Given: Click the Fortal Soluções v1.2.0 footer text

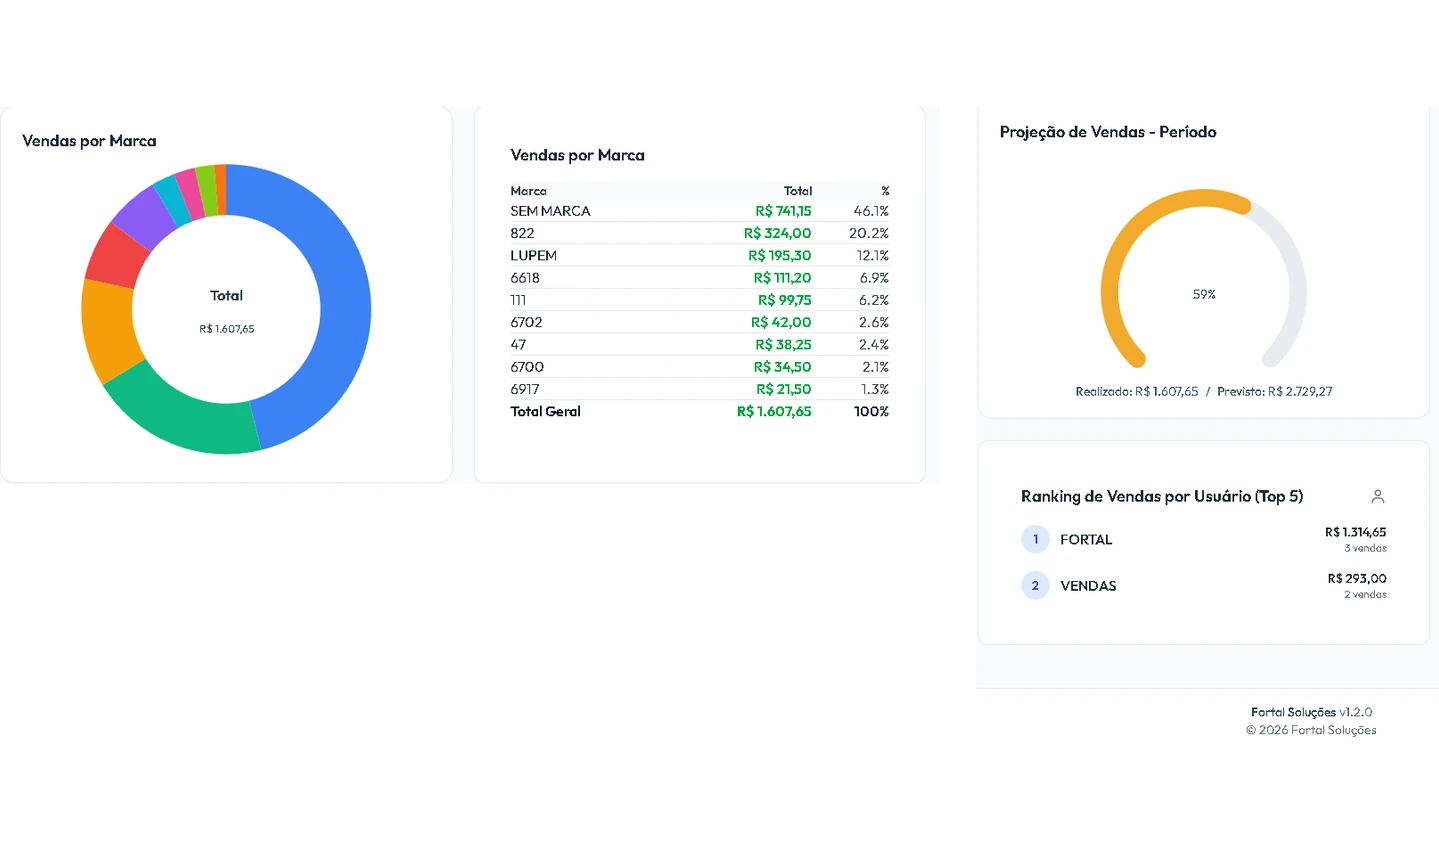Looking at the screenshot, I should coord(1311,712).
